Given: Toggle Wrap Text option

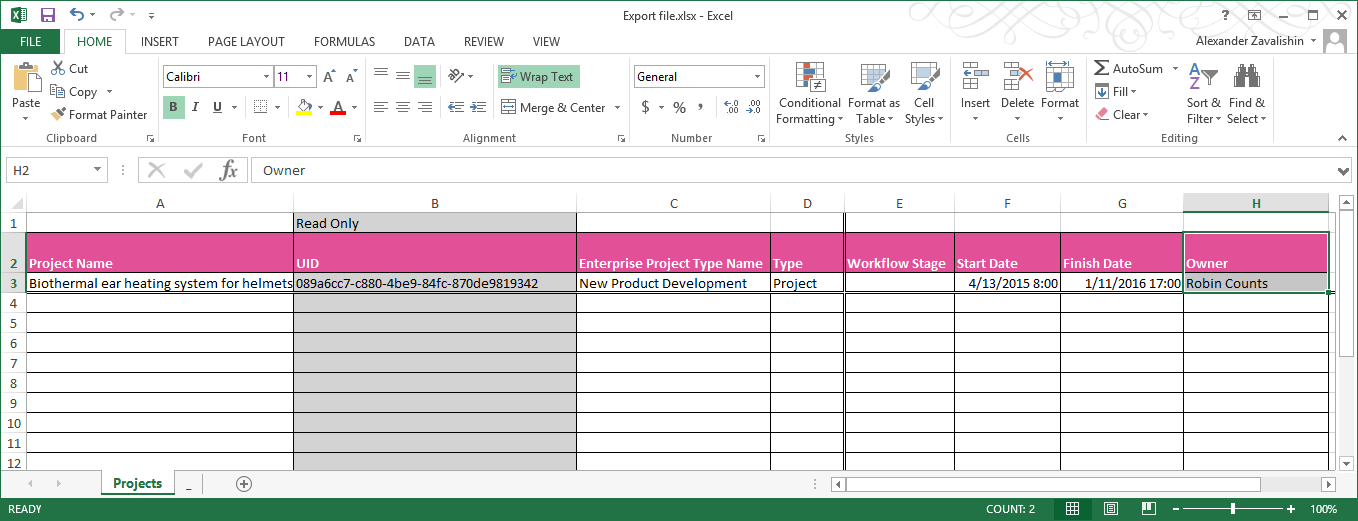Looking at the screenshot, I should [x=538, y=77].
